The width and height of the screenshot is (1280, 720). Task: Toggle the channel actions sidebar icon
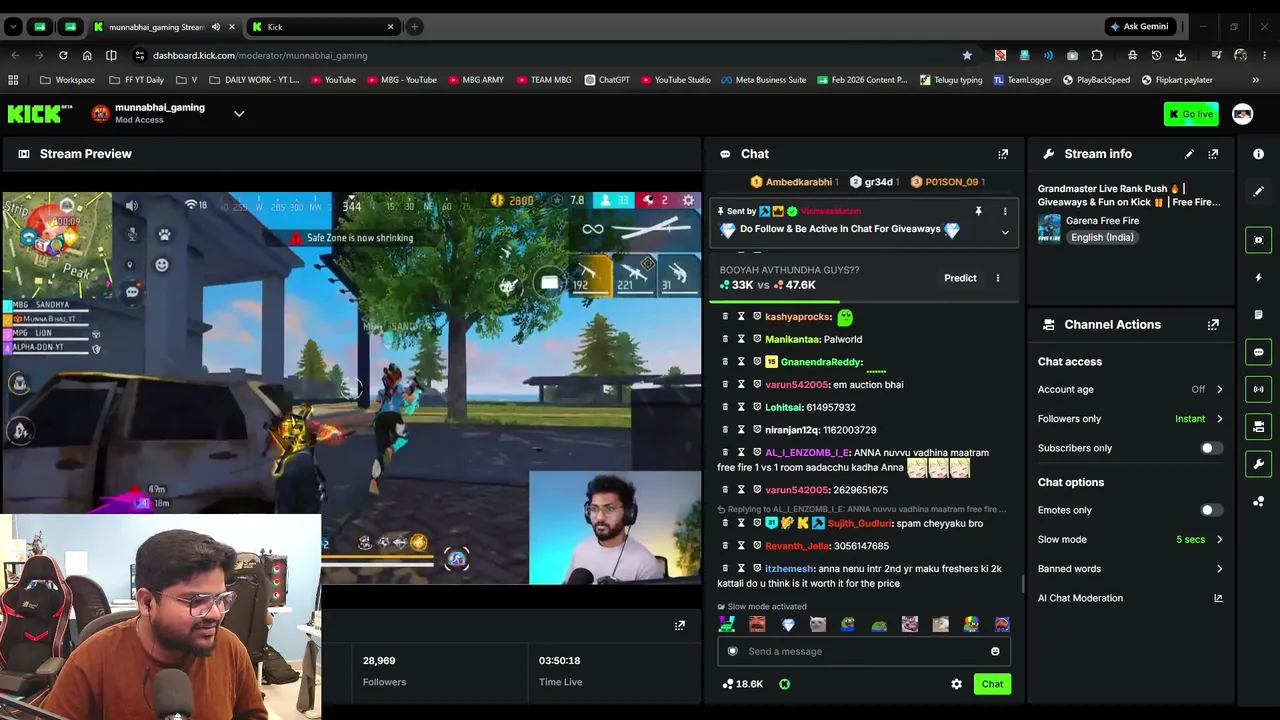1258,427
